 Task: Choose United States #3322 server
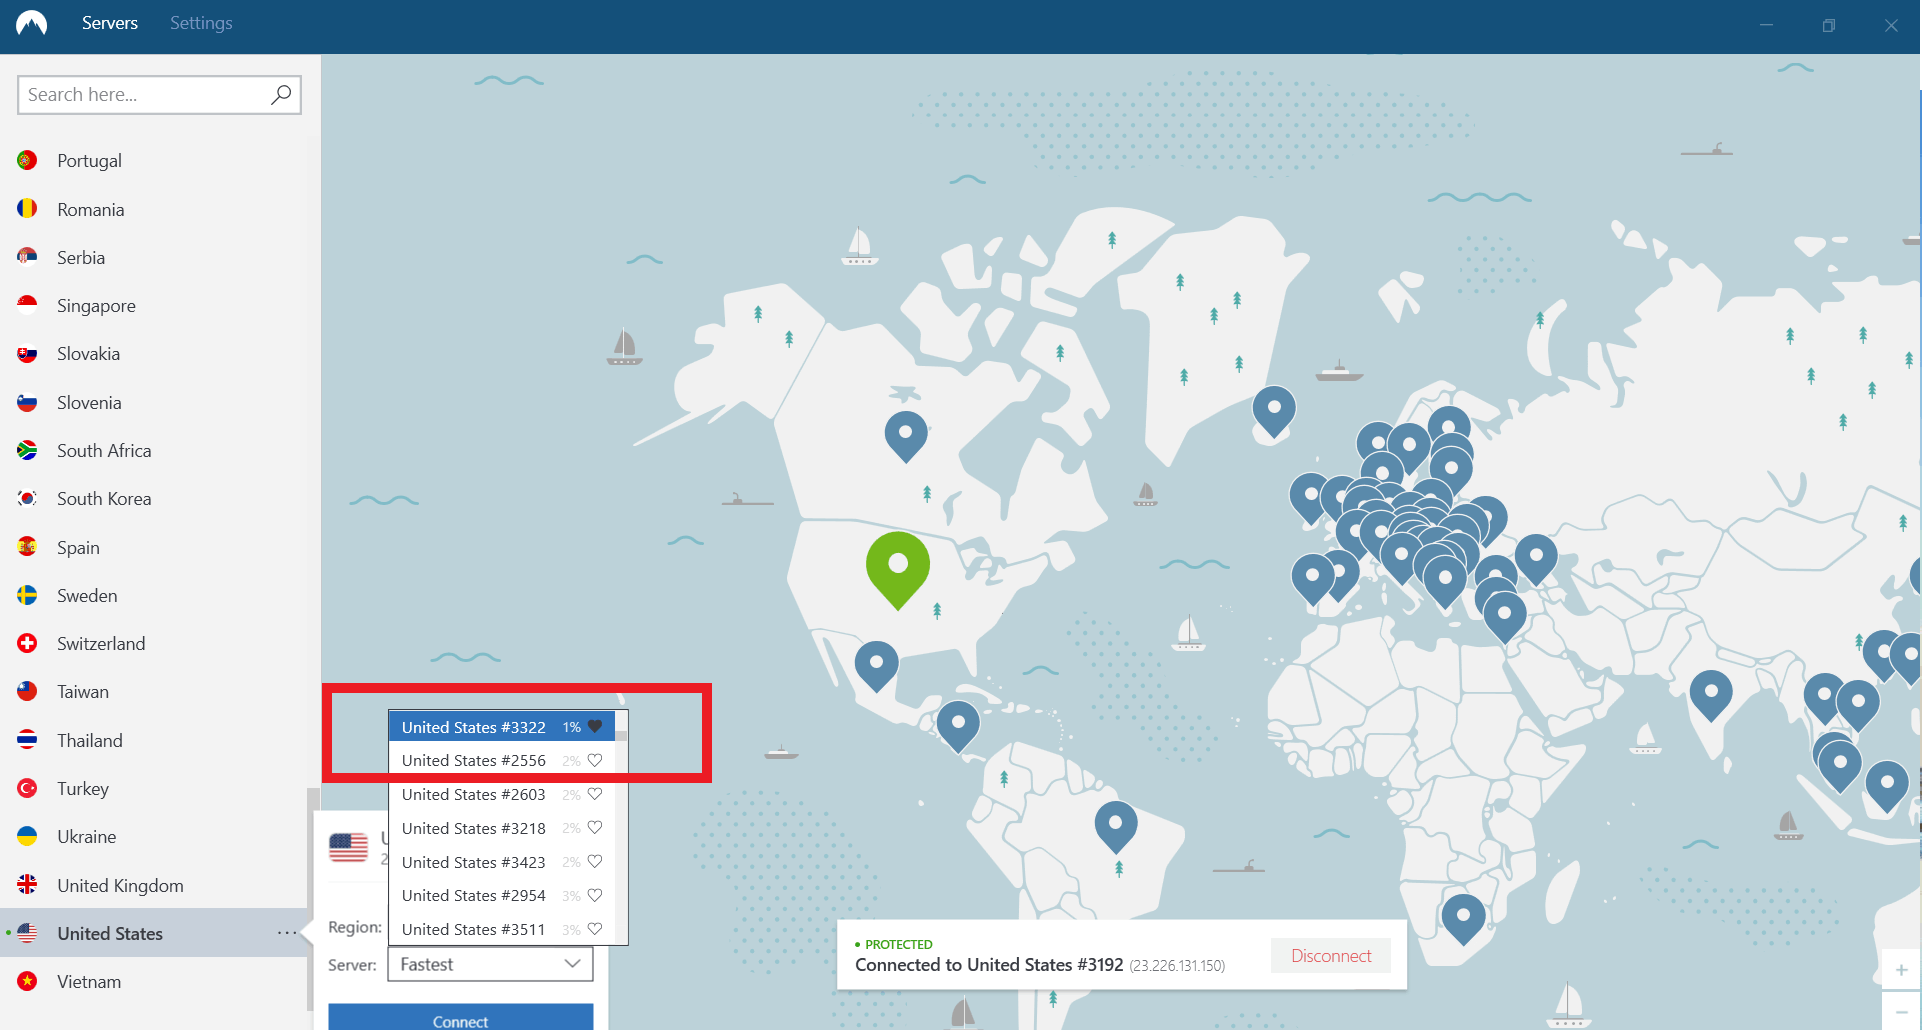point(502,727)
